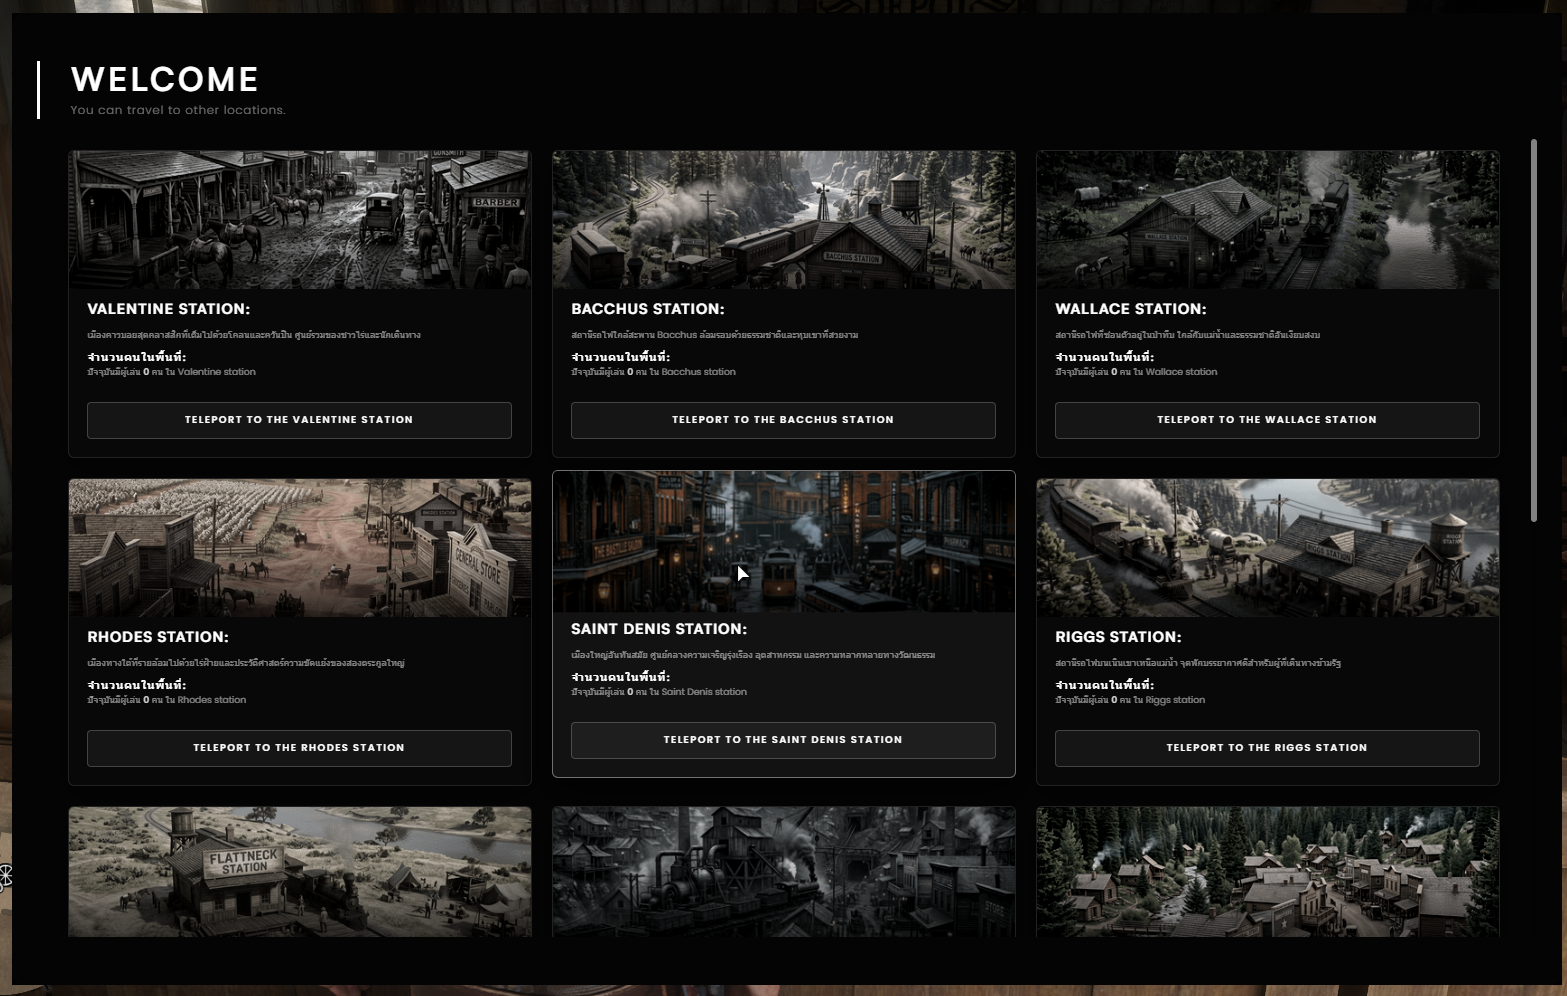This screenshot has height=996, width=1567.
Task: Click the smoky mining town thumbnail
Action: click(784, 872)
